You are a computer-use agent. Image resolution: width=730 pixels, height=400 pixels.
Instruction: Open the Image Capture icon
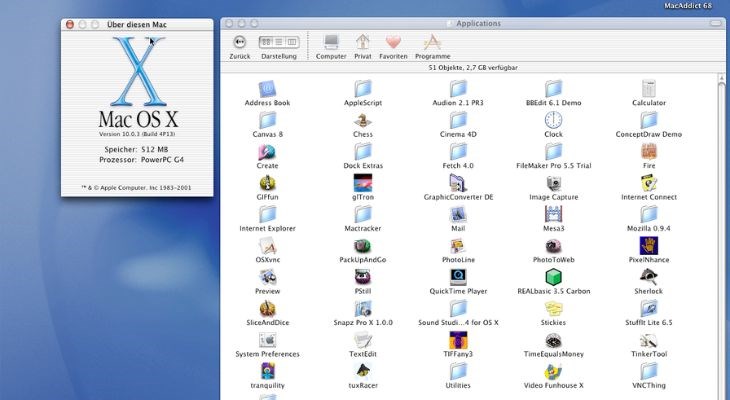554,183
